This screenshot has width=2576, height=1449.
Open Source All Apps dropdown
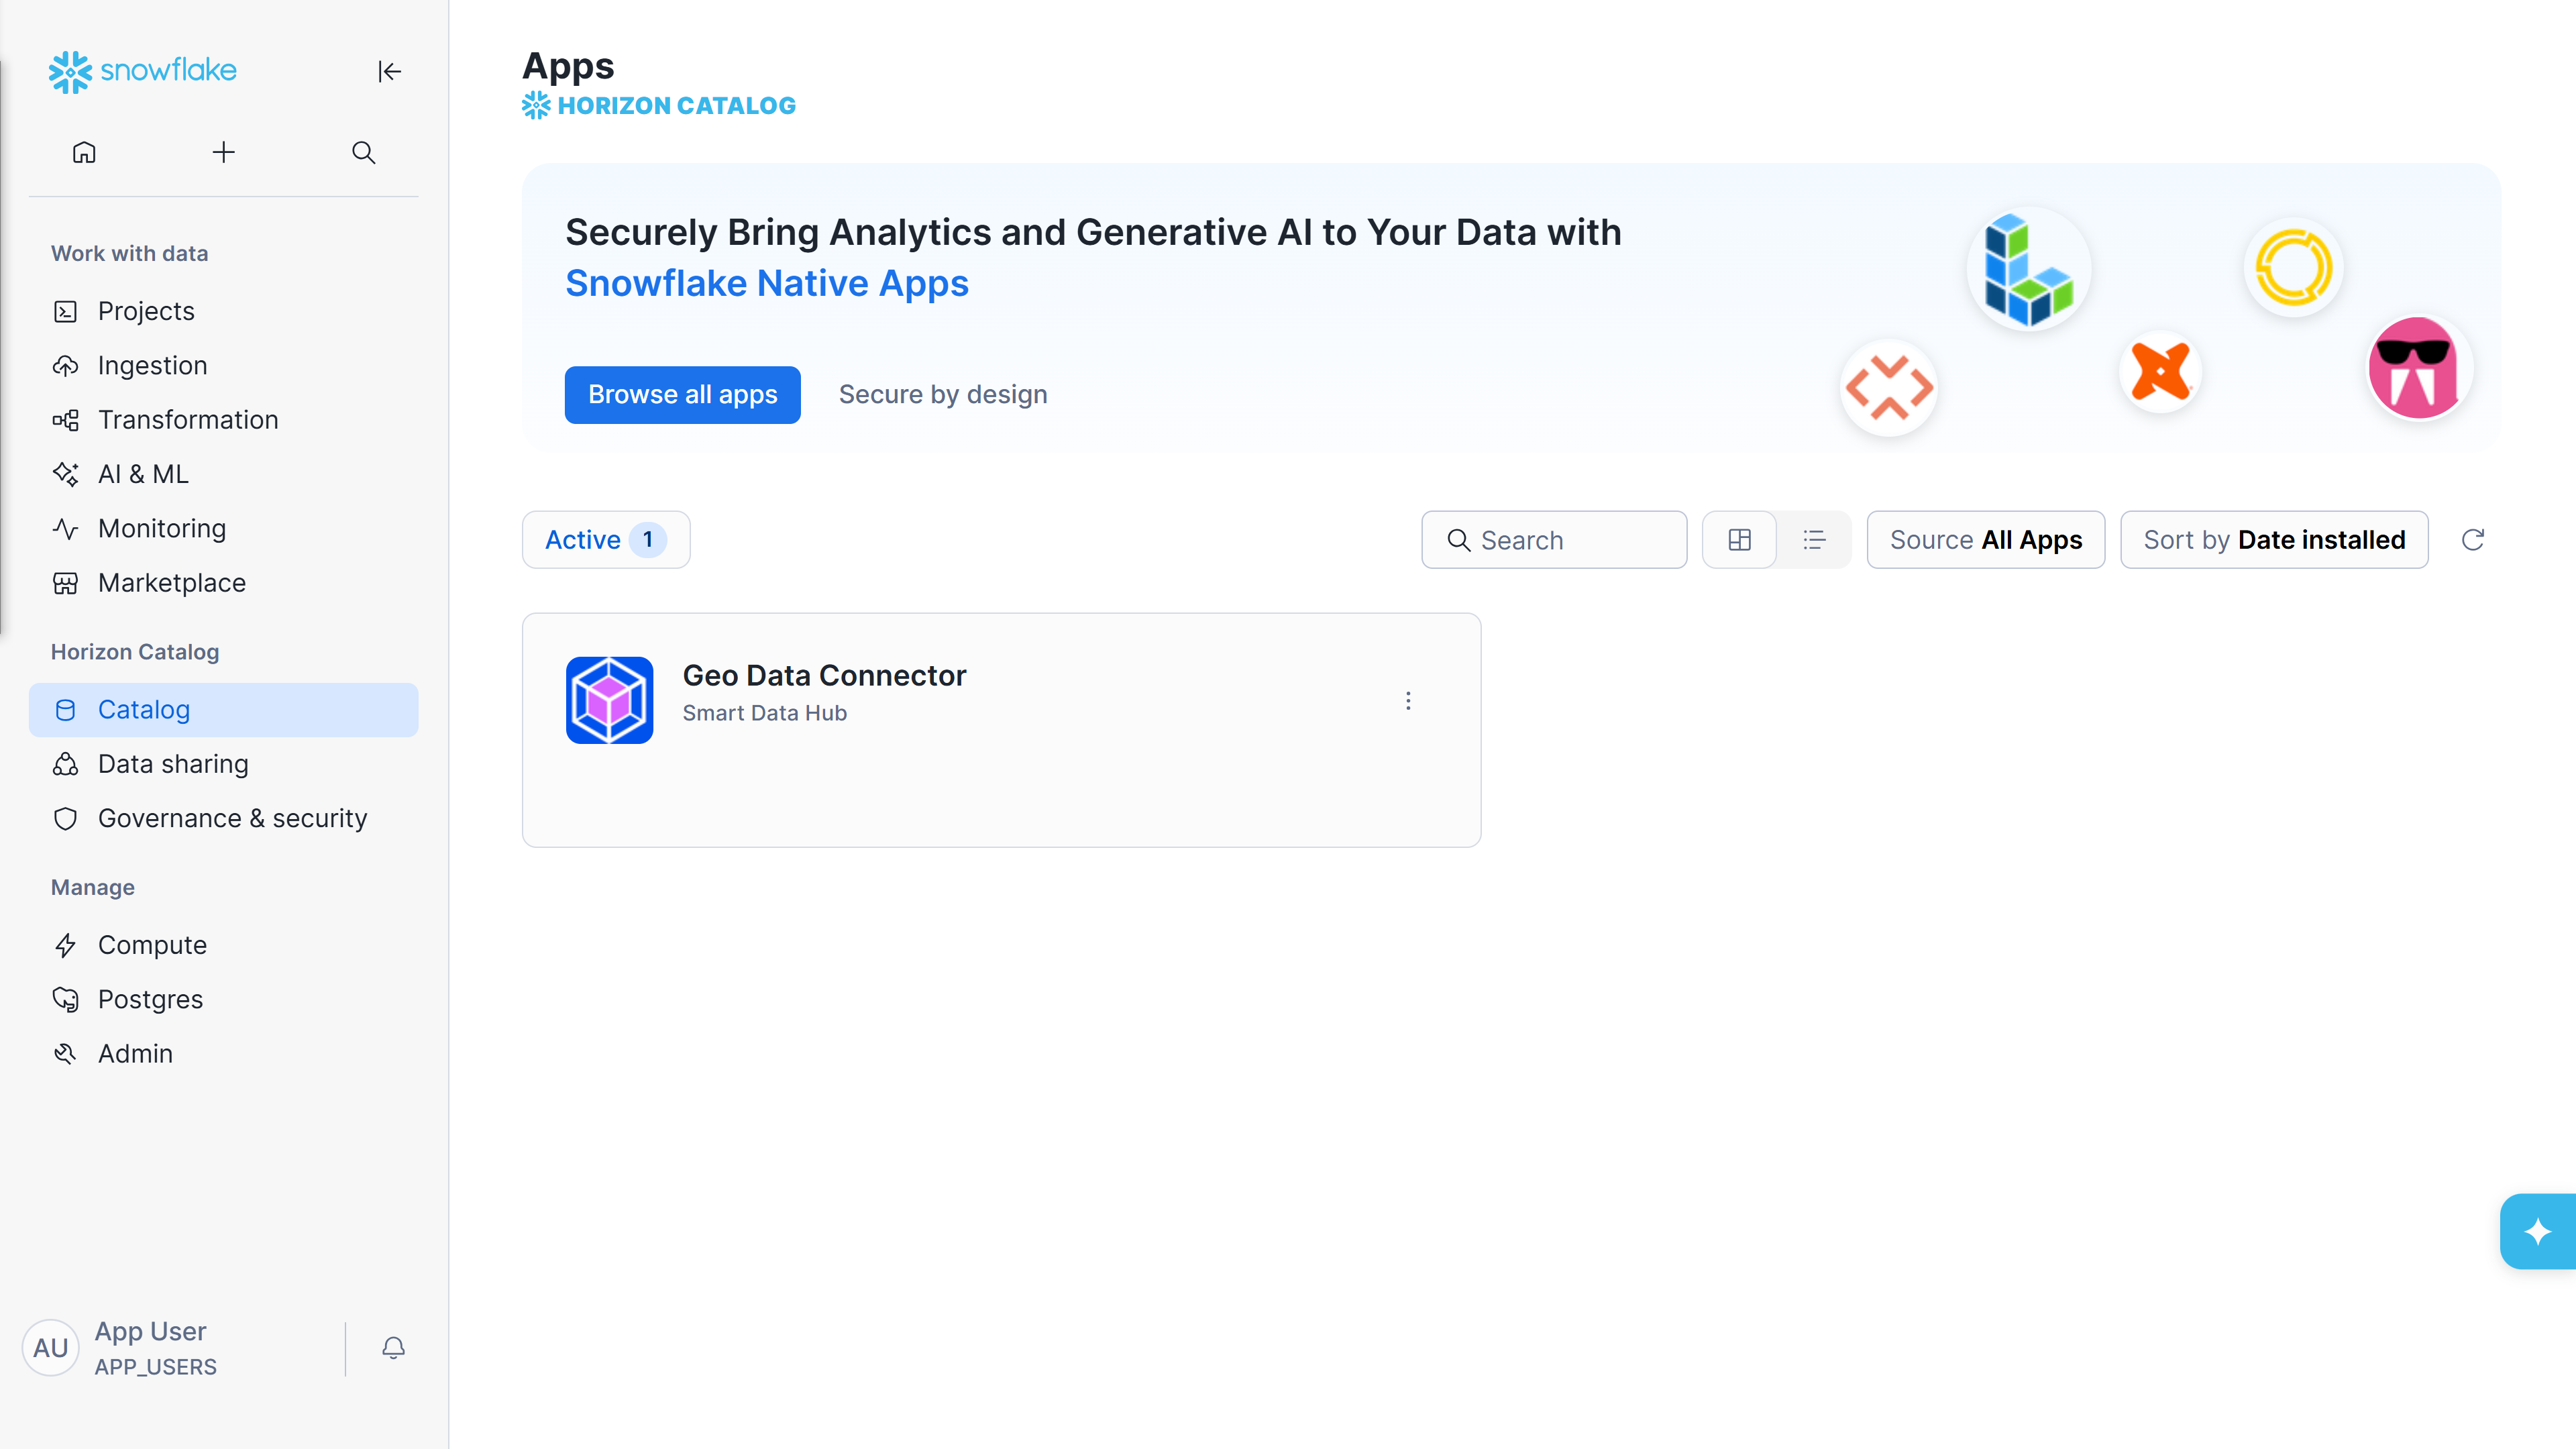click(x=1985, y=540)
